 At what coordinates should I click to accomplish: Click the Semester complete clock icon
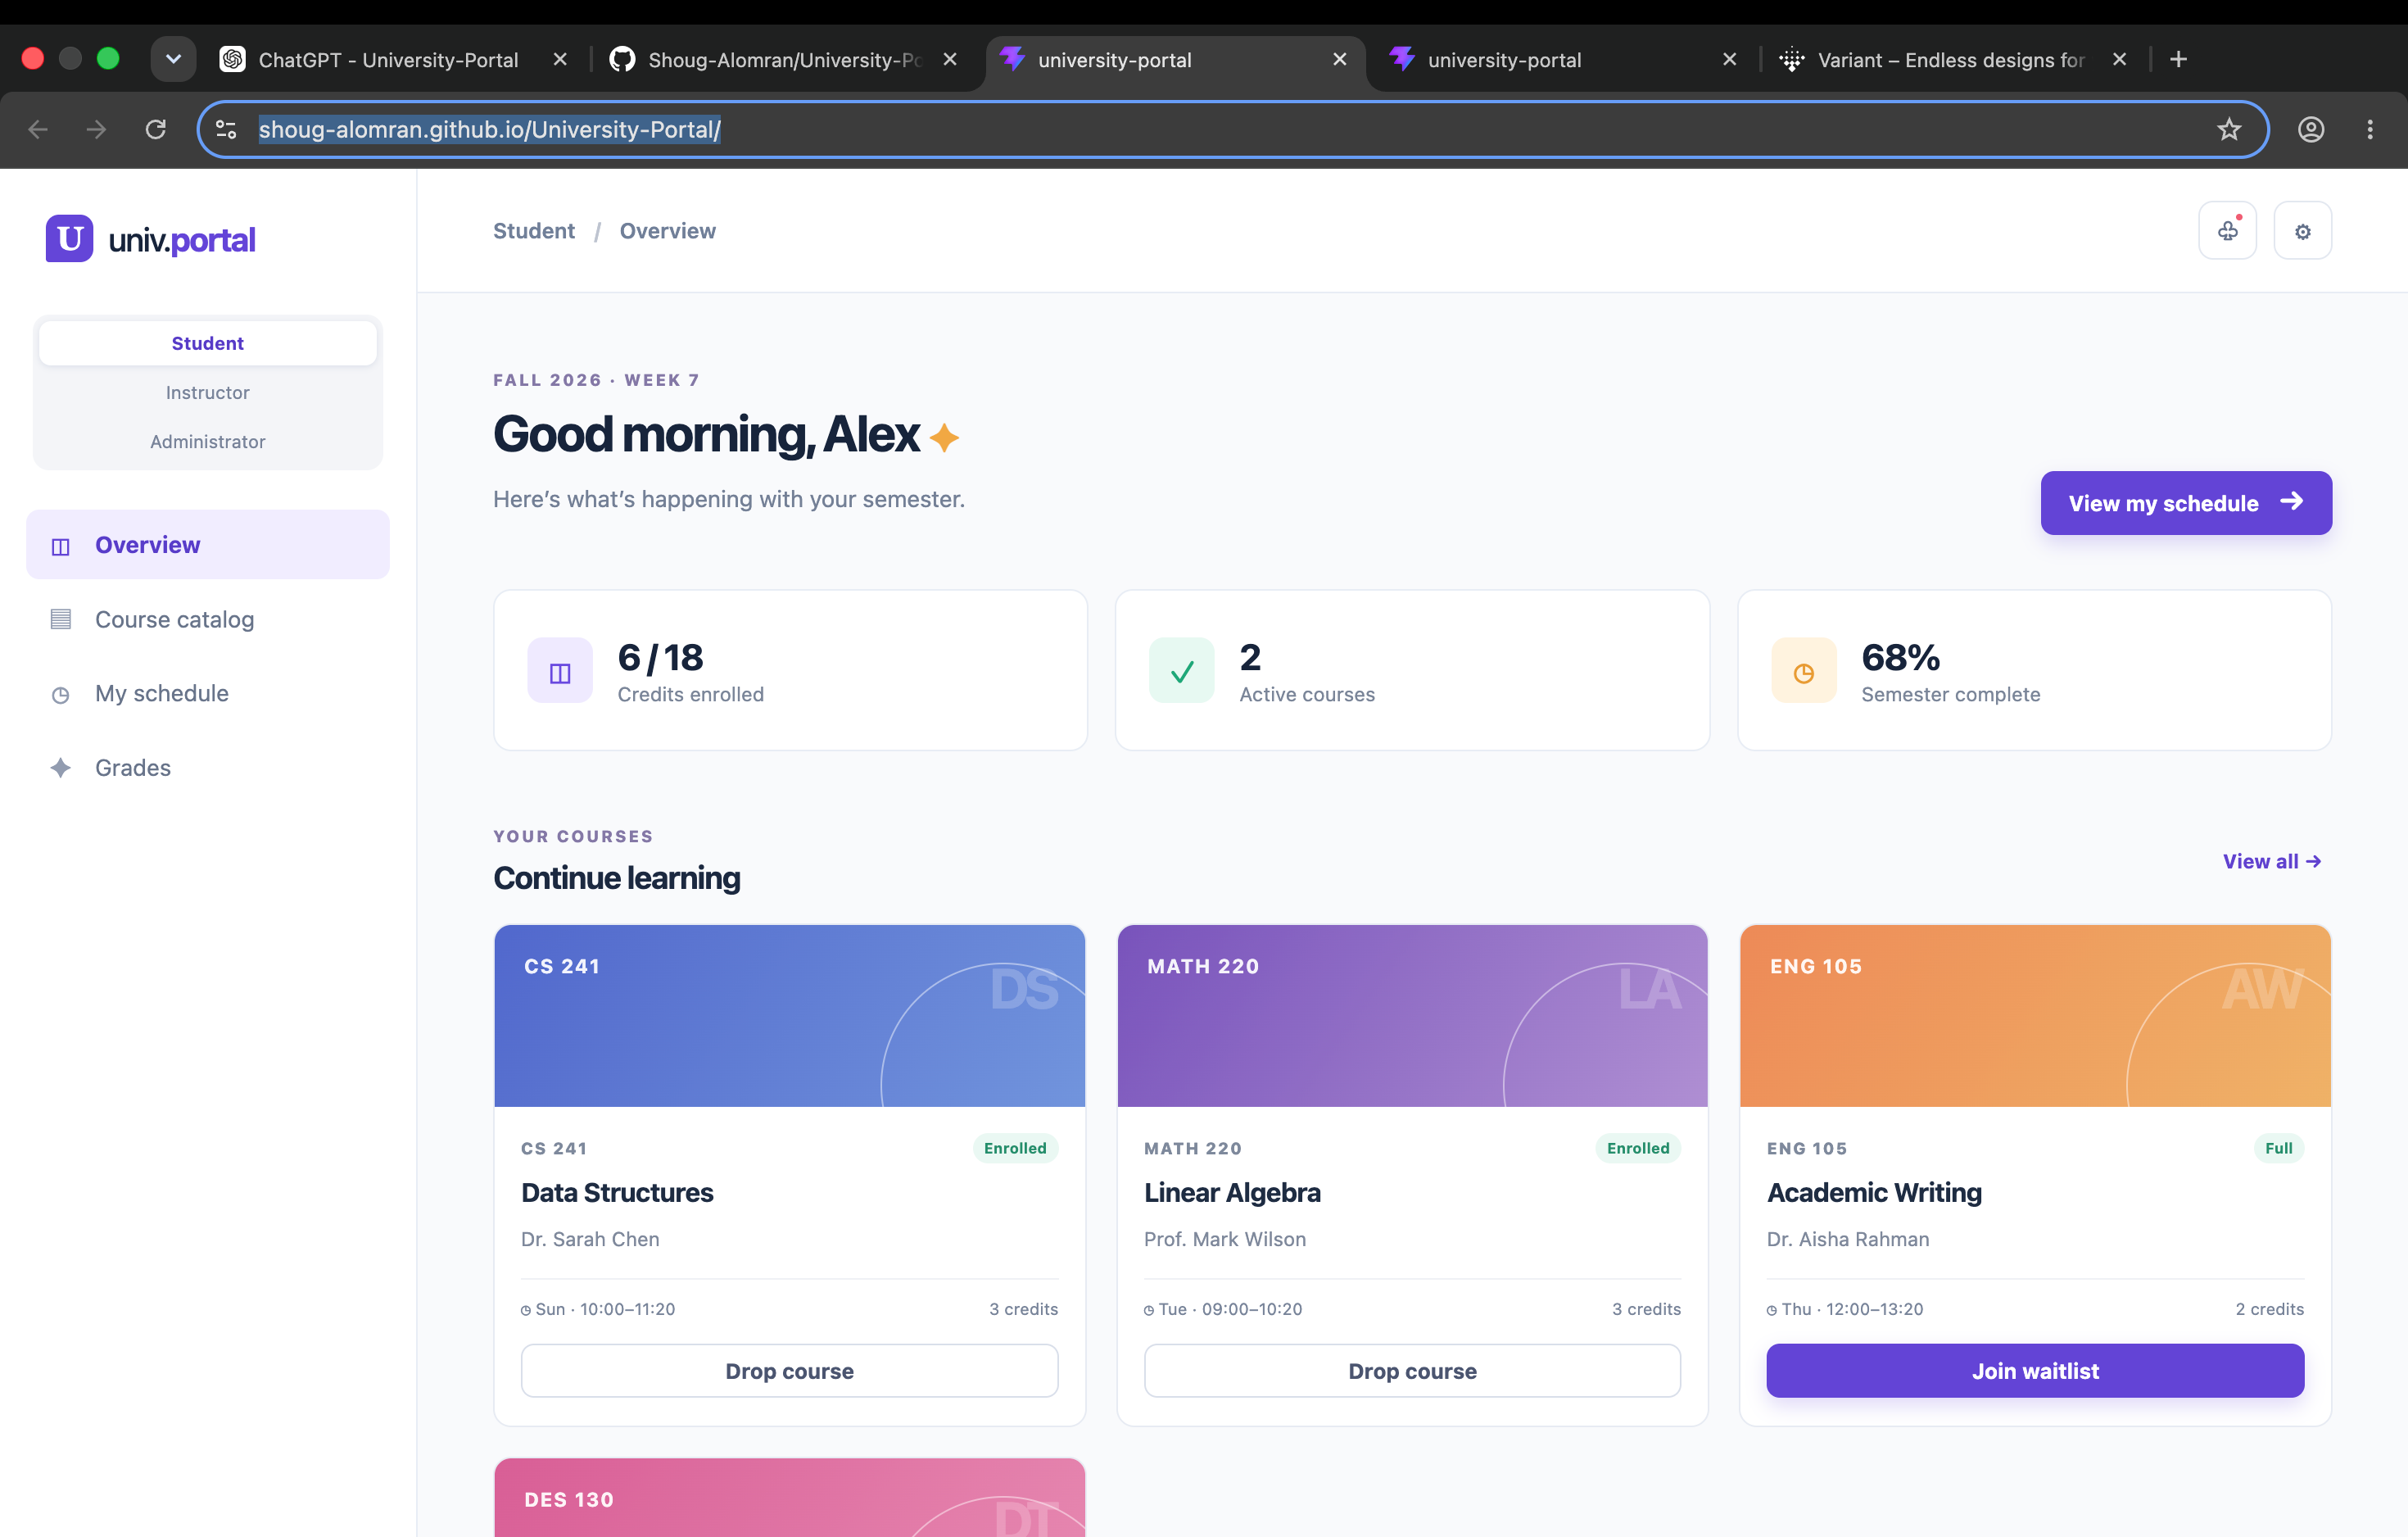pos(1804,671)
